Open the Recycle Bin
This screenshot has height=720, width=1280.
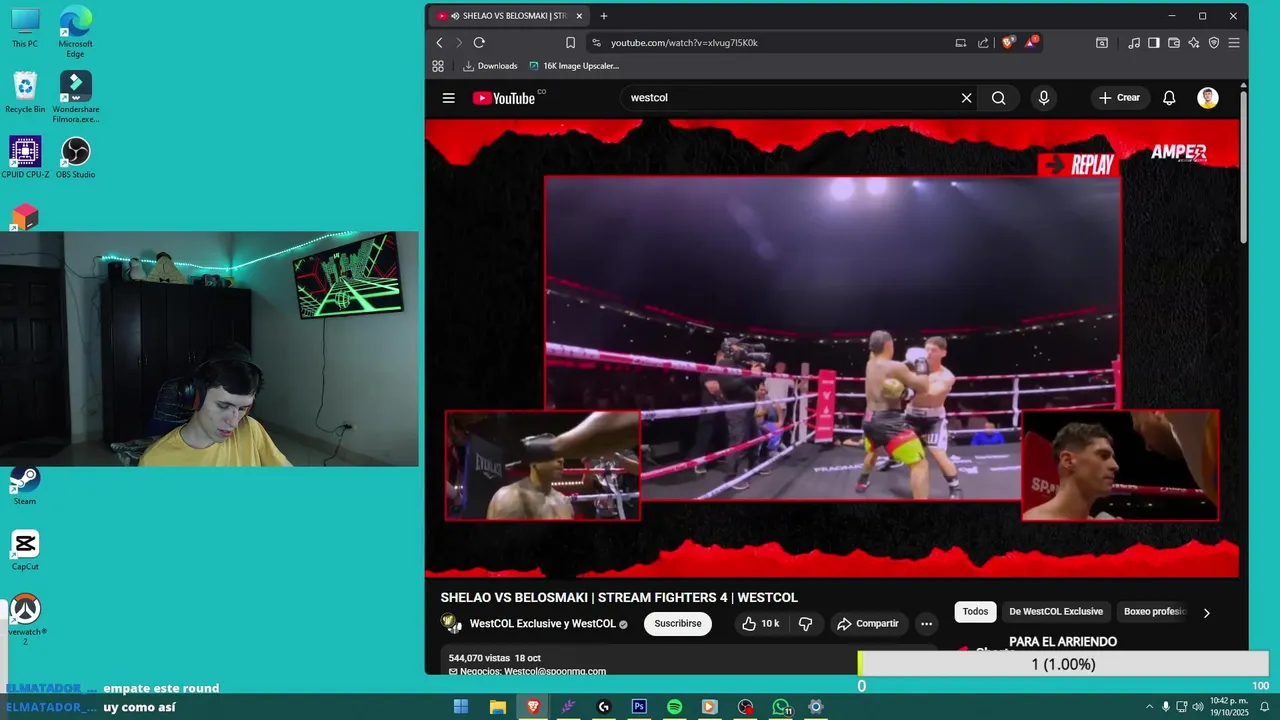pyautogui.click(x=25, y=92)
